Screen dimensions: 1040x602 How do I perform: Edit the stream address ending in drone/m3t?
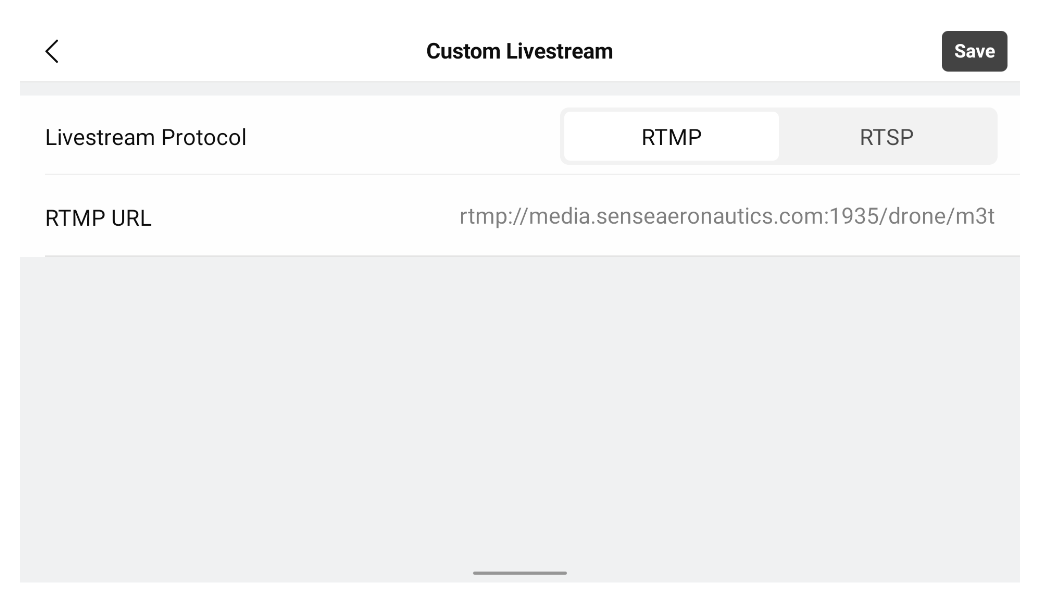click(x=727, y=217)
